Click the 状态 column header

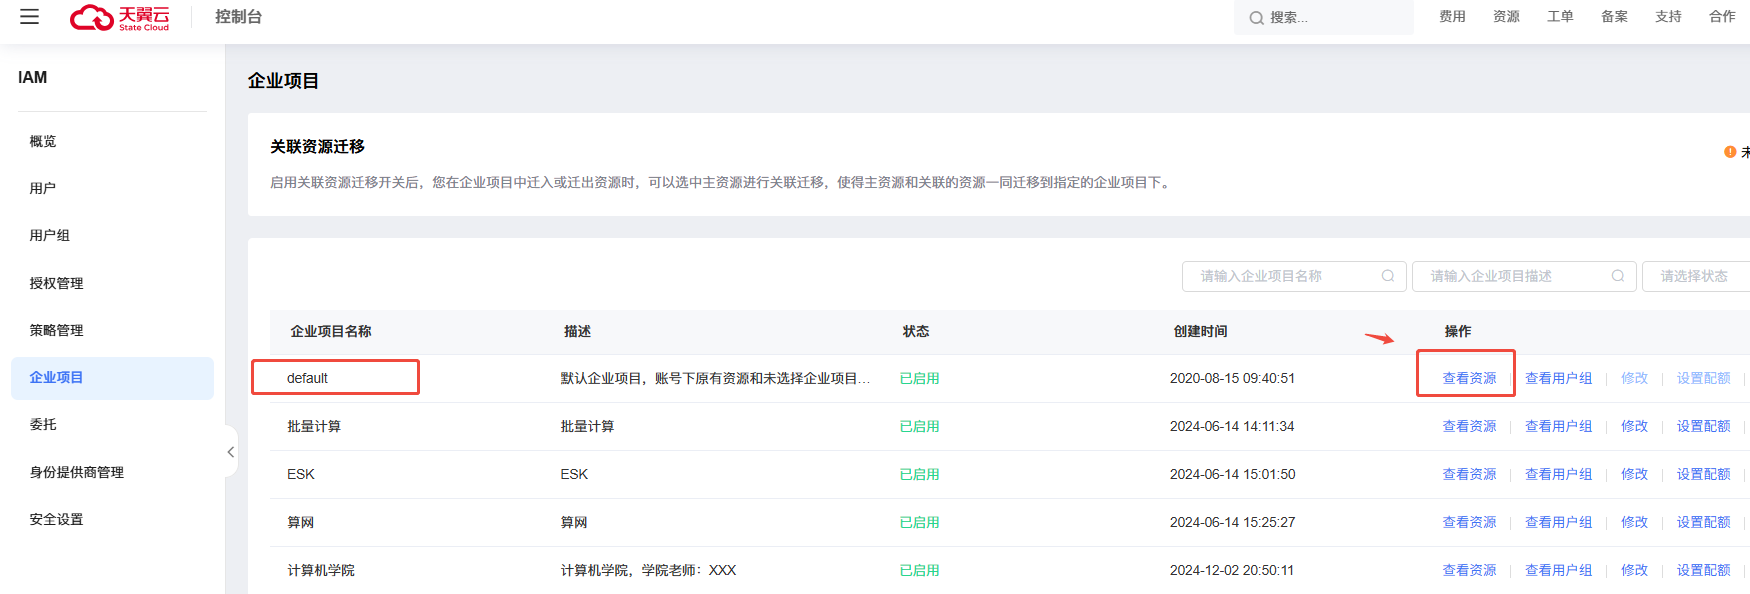[916, 331]
